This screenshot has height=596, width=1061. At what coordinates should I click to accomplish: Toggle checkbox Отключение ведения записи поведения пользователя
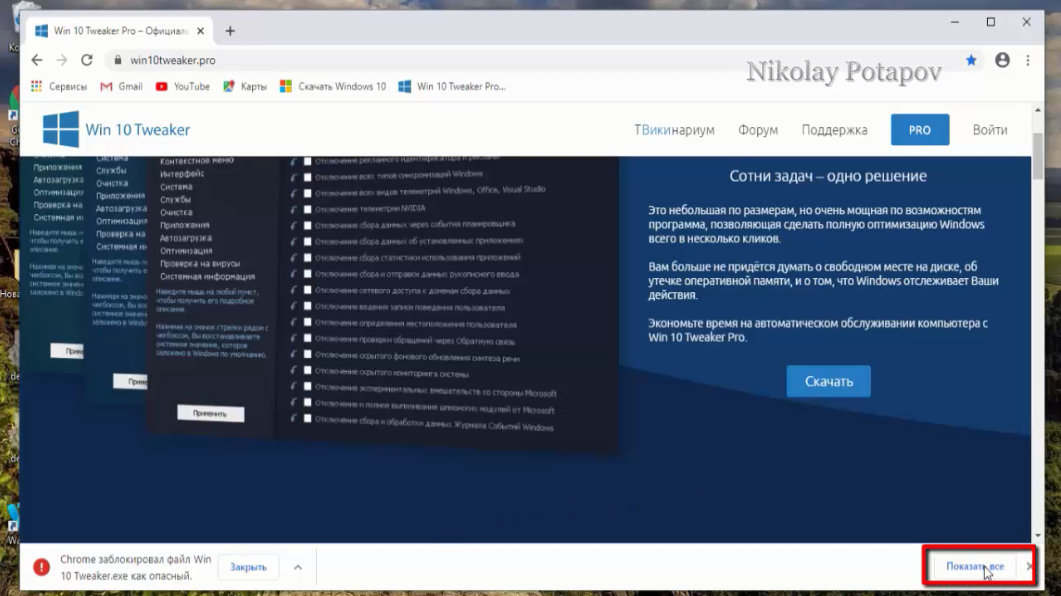tap(307, 306)
